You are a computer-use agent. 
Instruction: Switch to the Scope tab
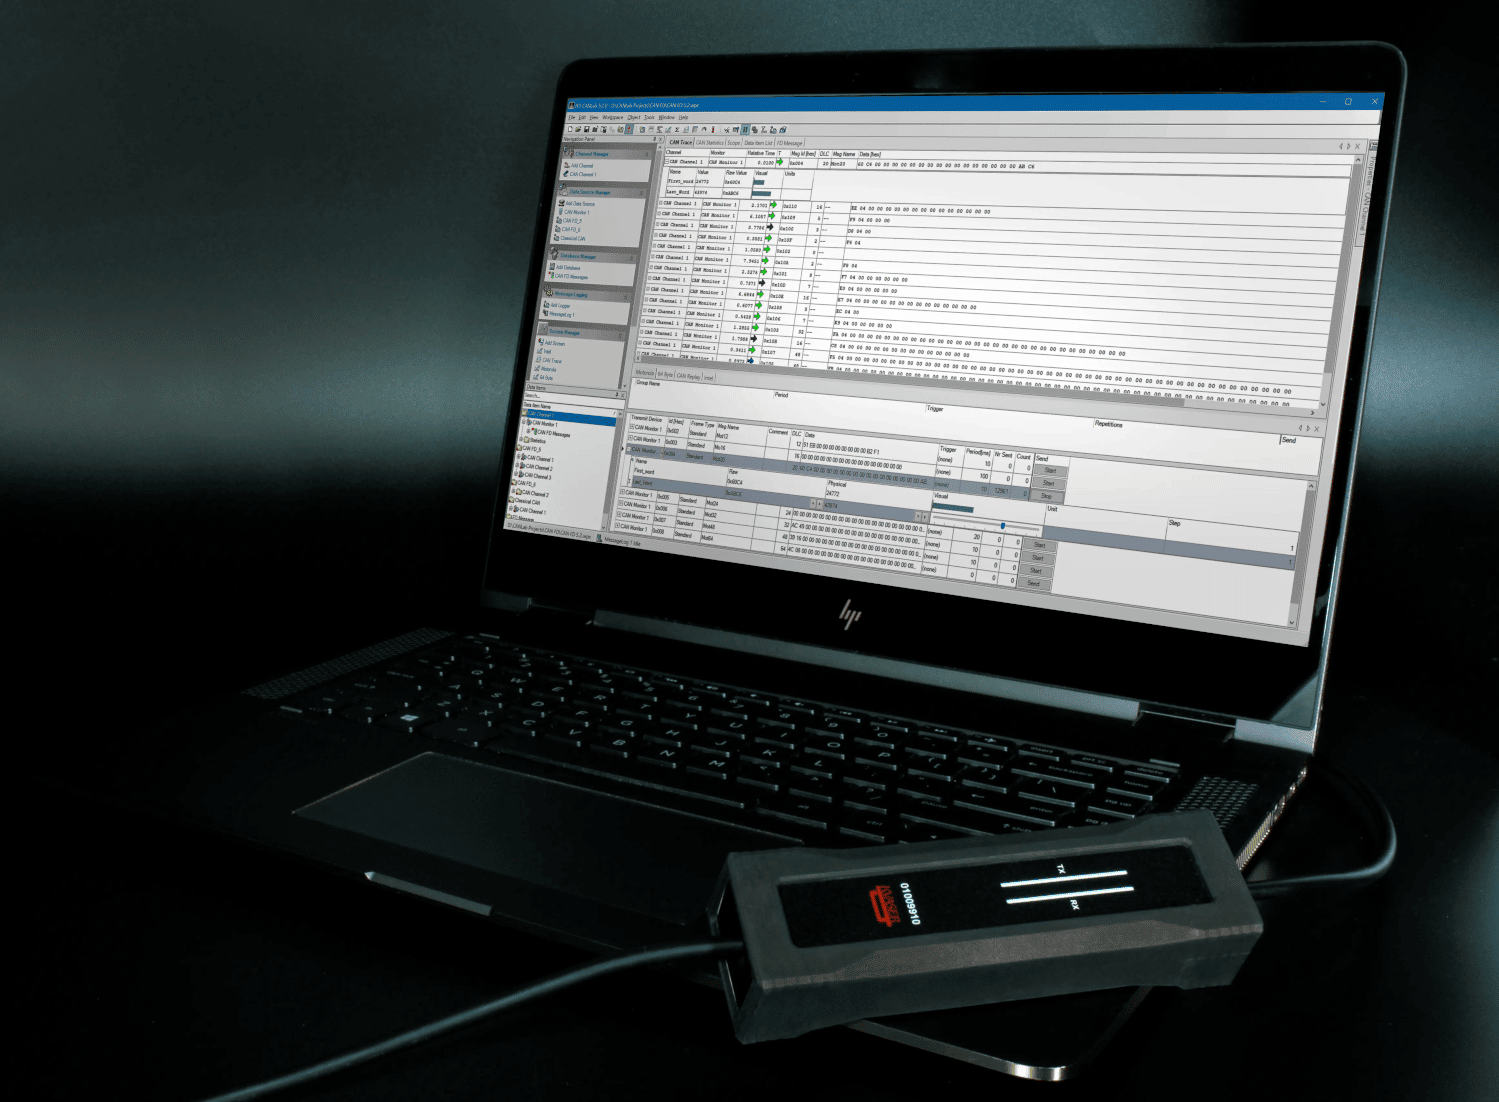click(734, 143)
